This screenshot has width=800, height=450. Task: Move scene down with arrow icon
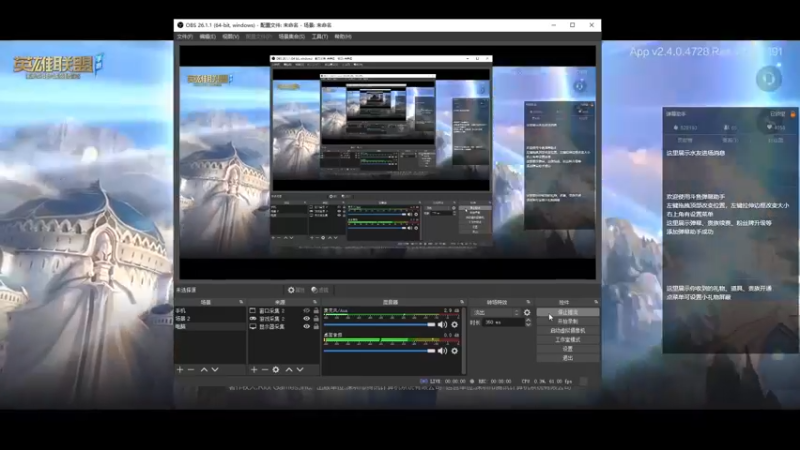[215, 369]
